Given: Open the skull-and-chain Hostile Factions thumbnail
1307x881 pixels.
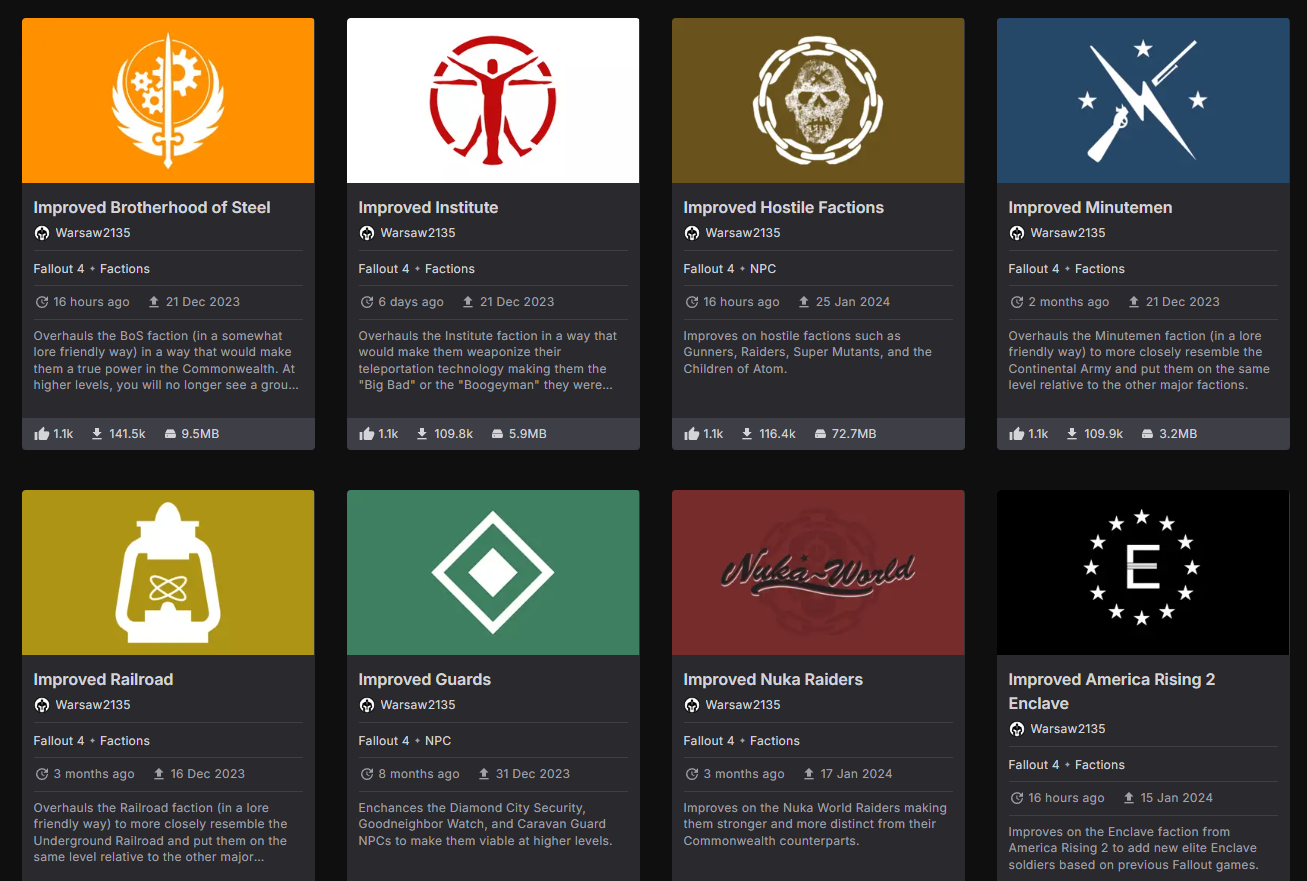Looking at the screenshot, I should tap(818, 101).
